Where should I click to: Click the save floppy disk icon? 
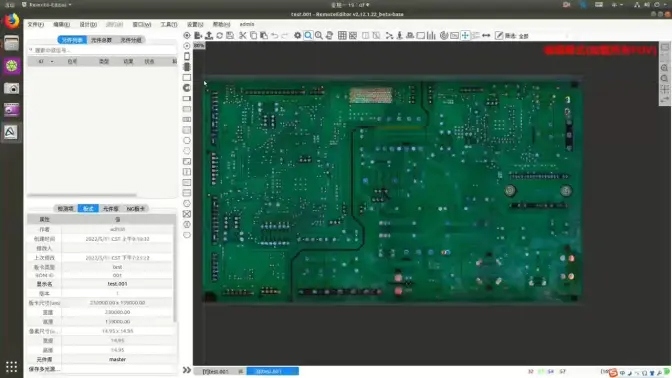tap(230, 36)
